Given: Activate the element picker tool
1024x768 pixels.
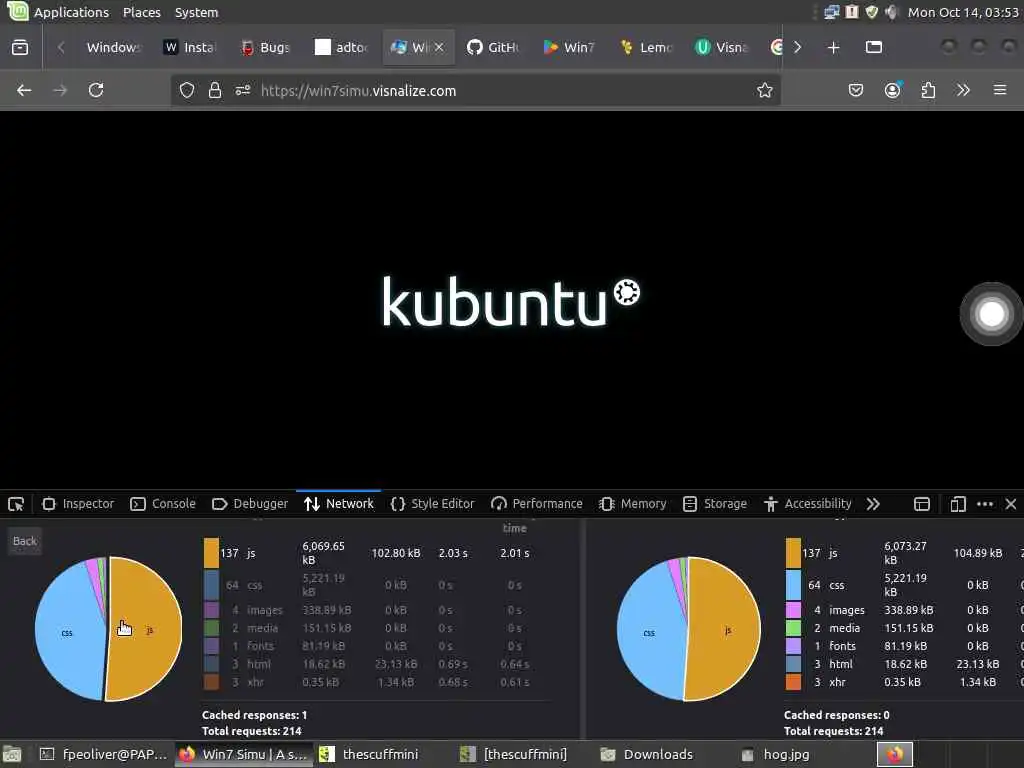Looking at the screenshot, I should click(16, 504).
